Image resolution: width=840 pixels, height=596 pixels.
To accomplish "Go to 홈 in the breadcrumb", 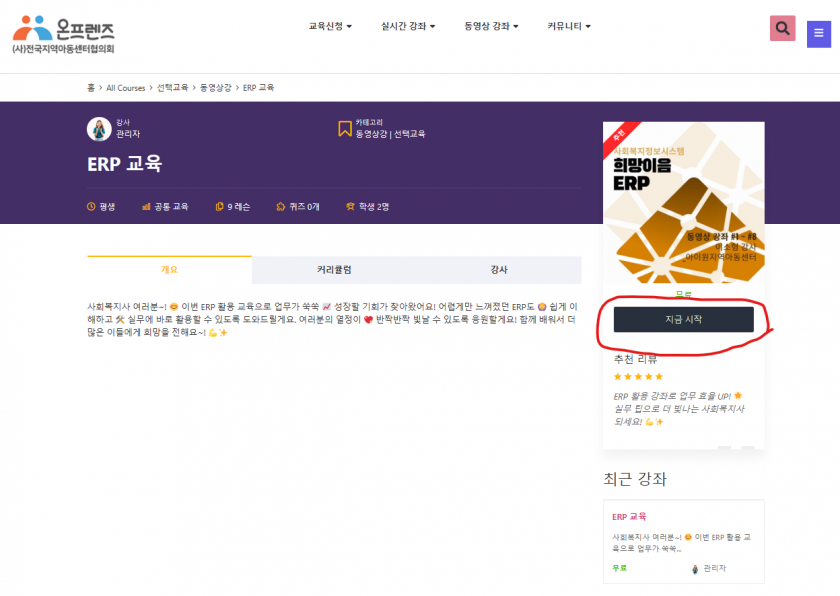I will point(91,88).
